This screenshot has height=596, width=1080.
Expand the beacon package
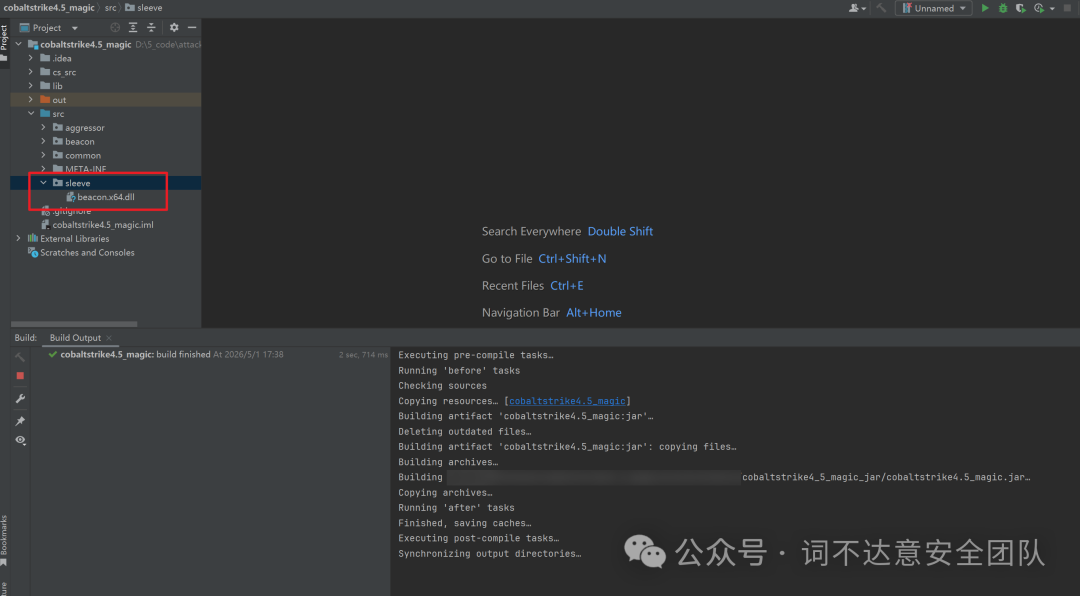tap(43, 141)
